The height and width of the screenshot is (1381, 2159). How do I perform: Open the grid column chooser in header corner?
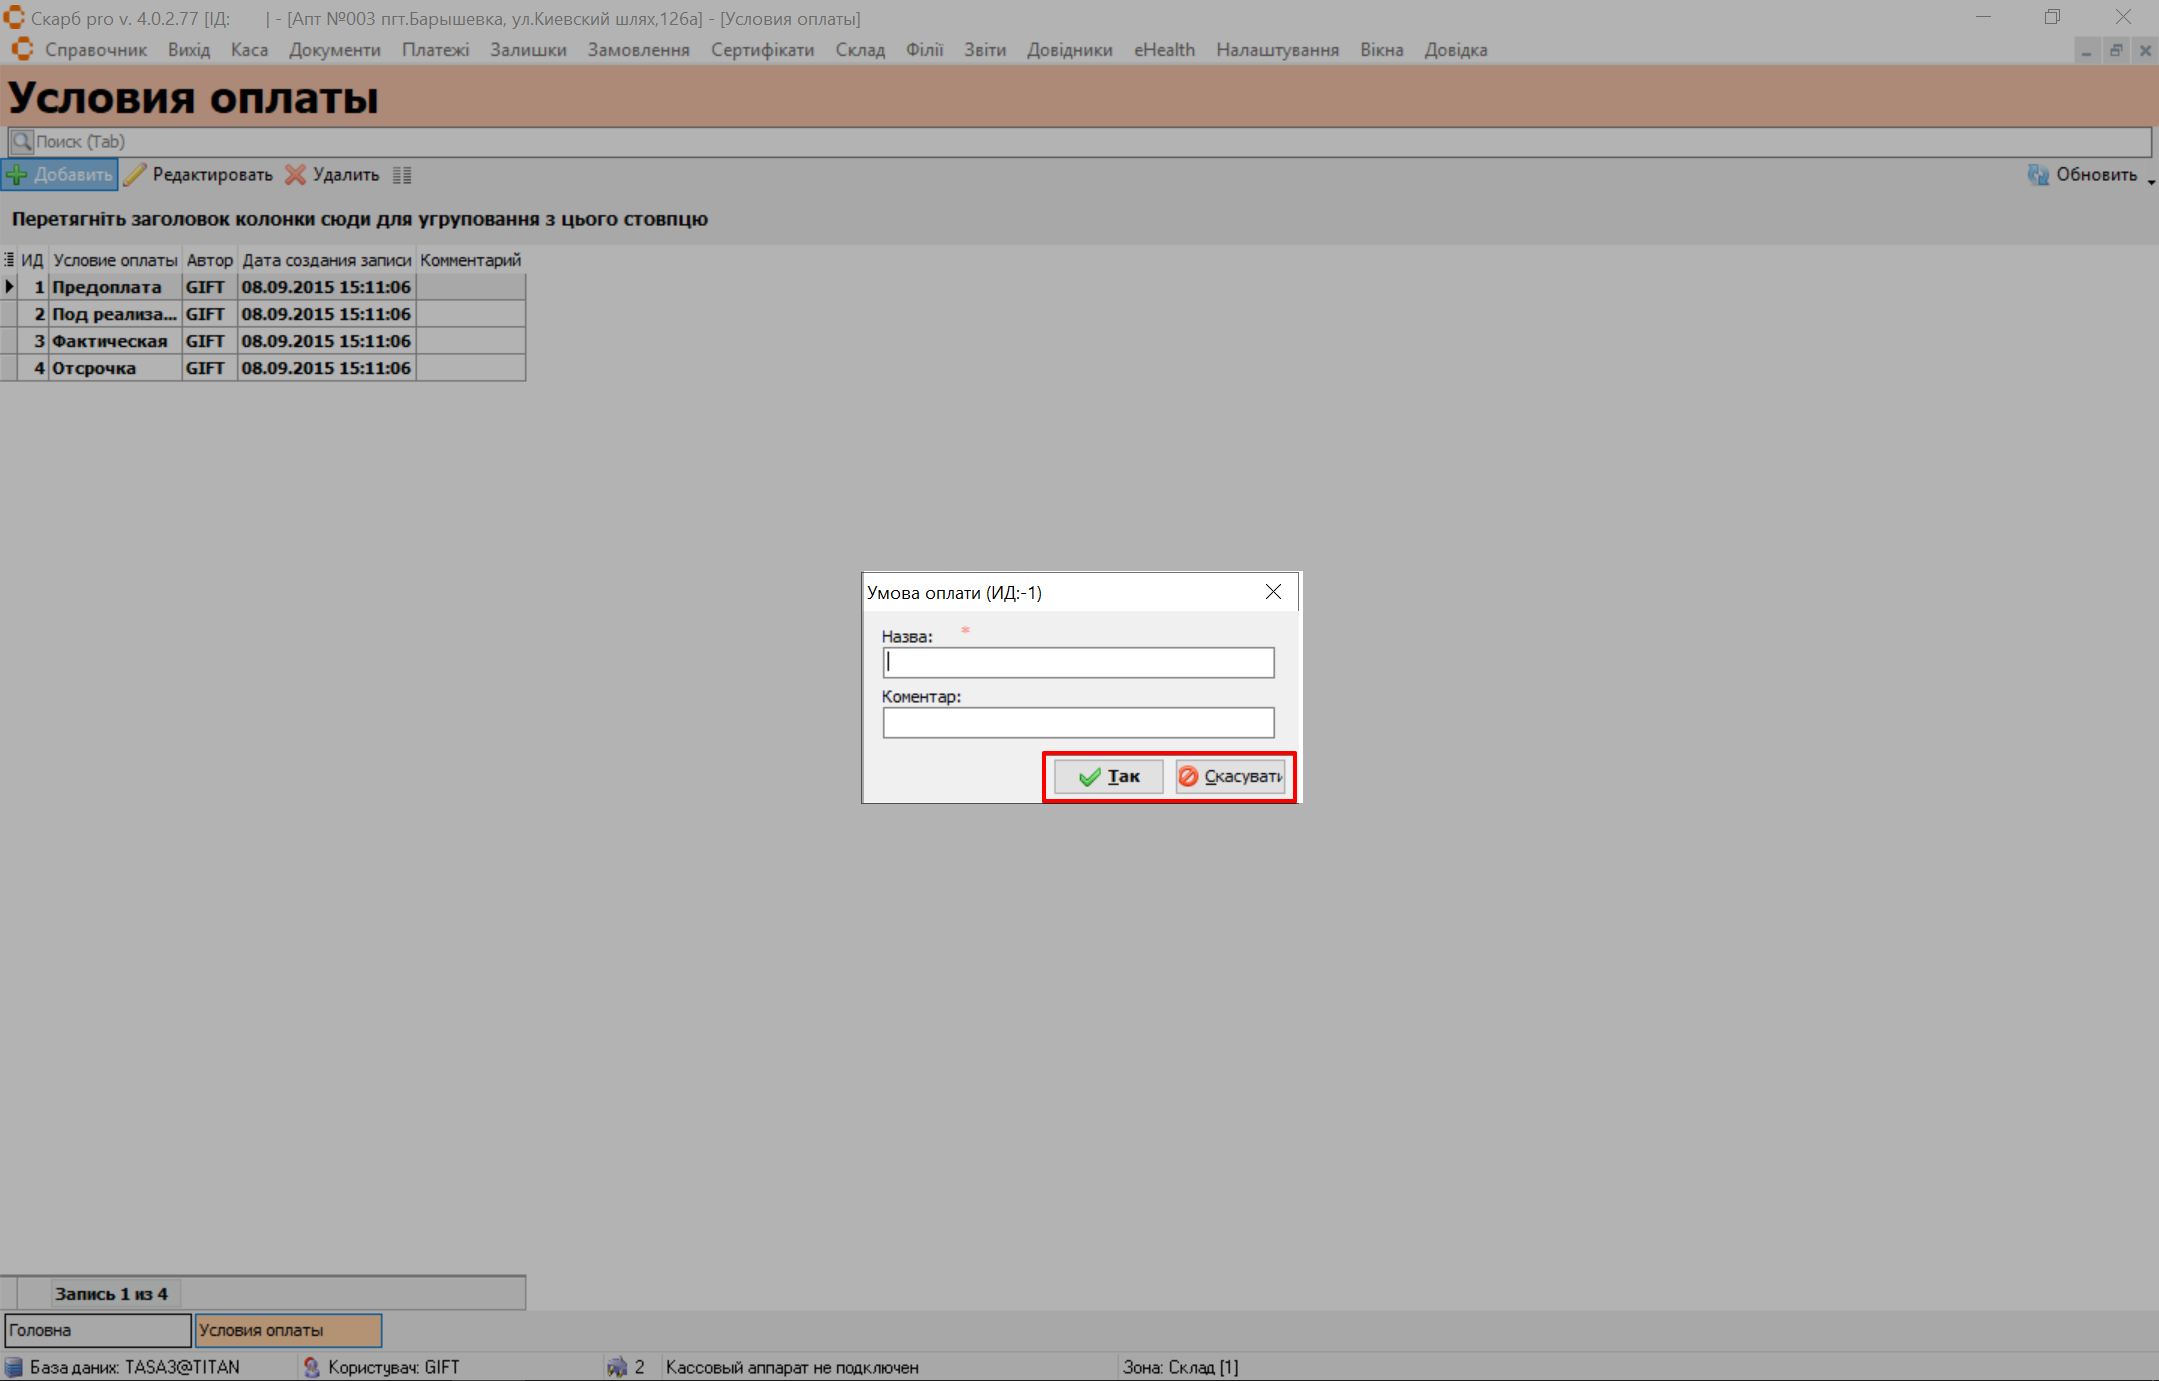pyautogui.click(x=9, y=260)
